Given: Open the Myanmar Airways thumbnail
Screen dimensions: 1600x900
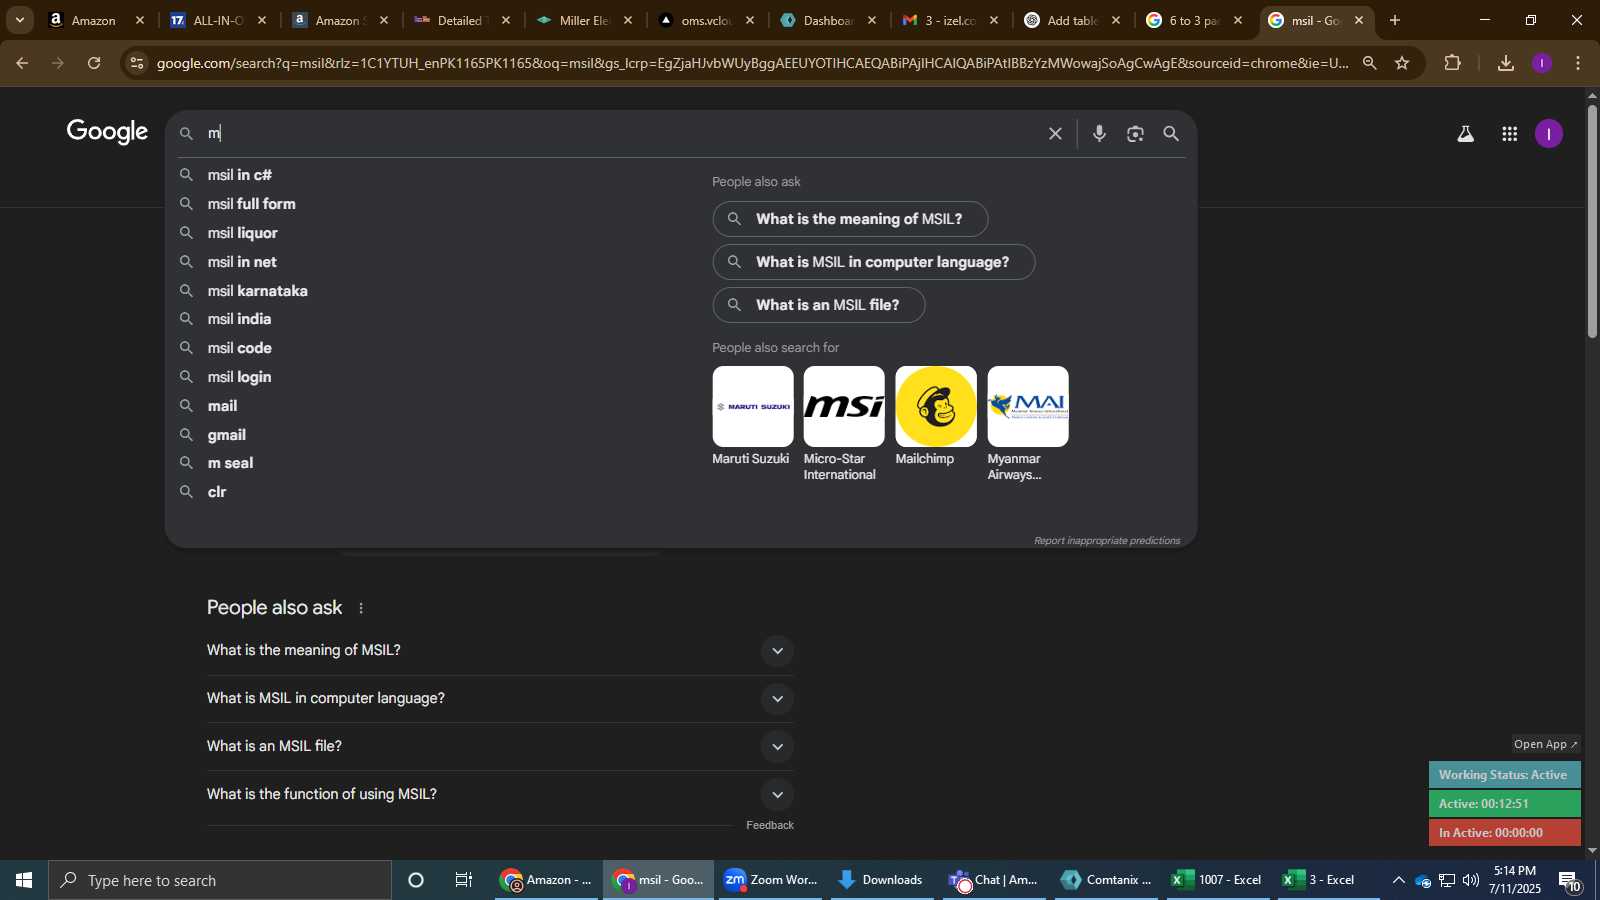Looking at the screenshot, I should click(x=1028, y=407).
